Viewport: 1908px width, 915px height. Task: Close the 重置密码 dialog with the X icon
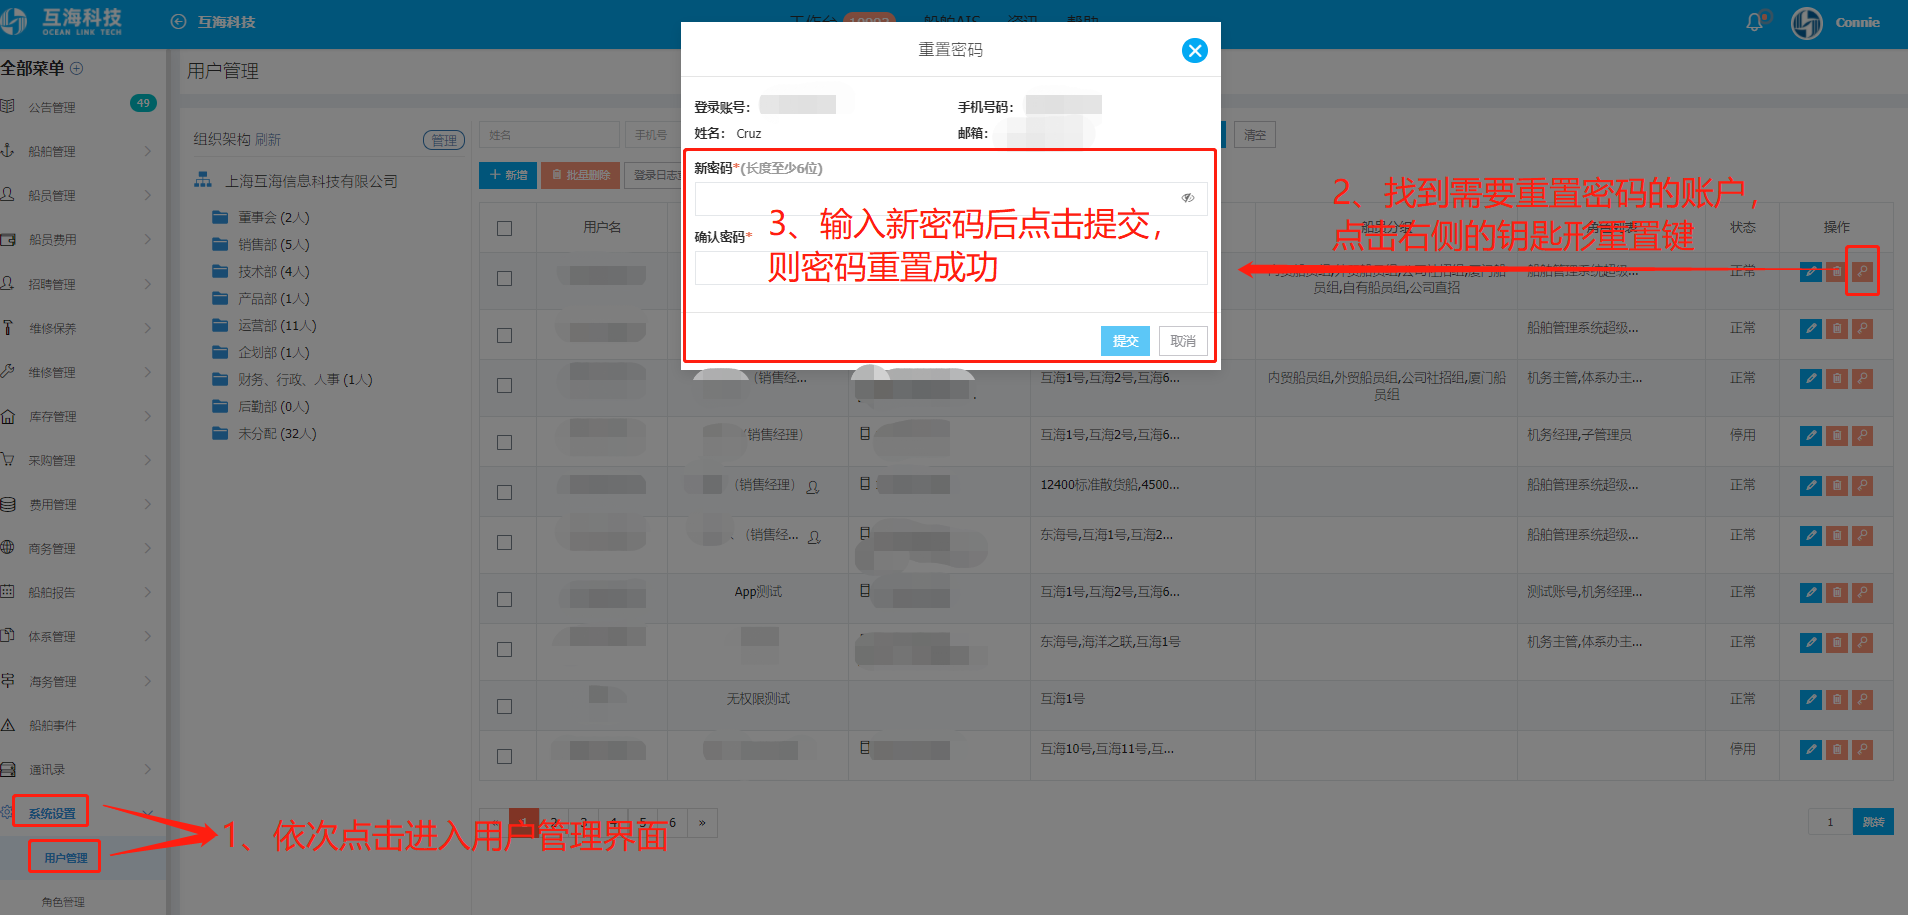point(1194,50)
